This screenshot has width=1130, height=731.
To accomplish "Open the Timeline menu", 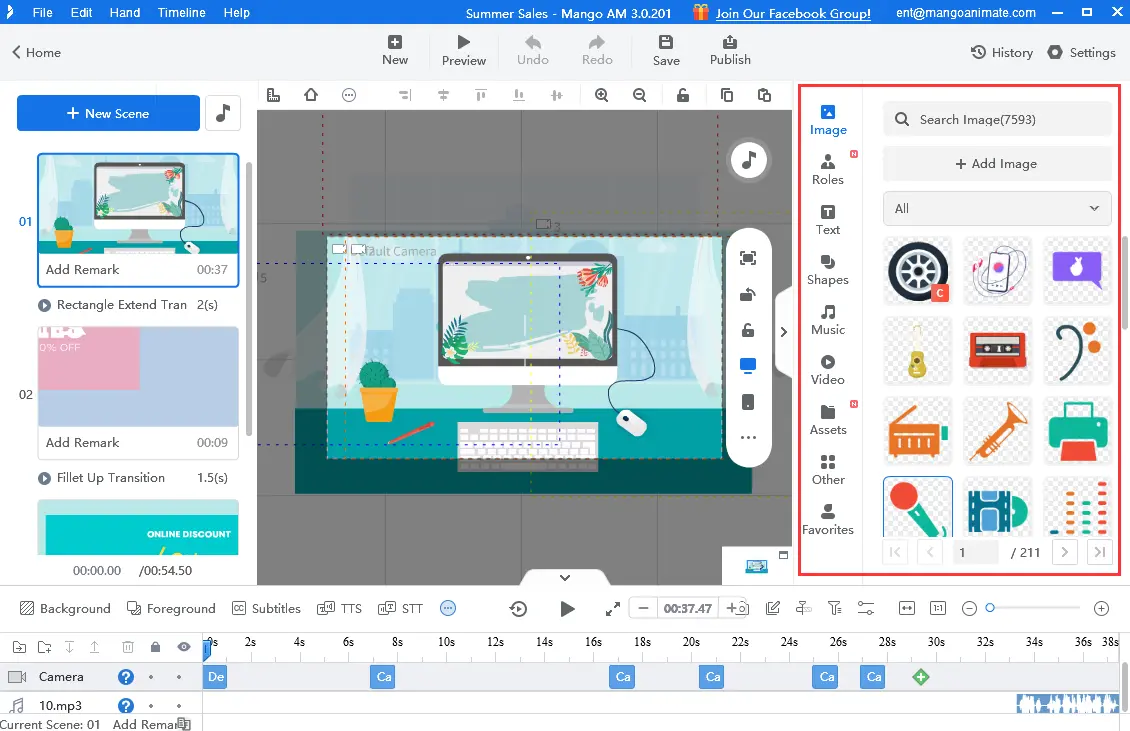I will 181,13.
